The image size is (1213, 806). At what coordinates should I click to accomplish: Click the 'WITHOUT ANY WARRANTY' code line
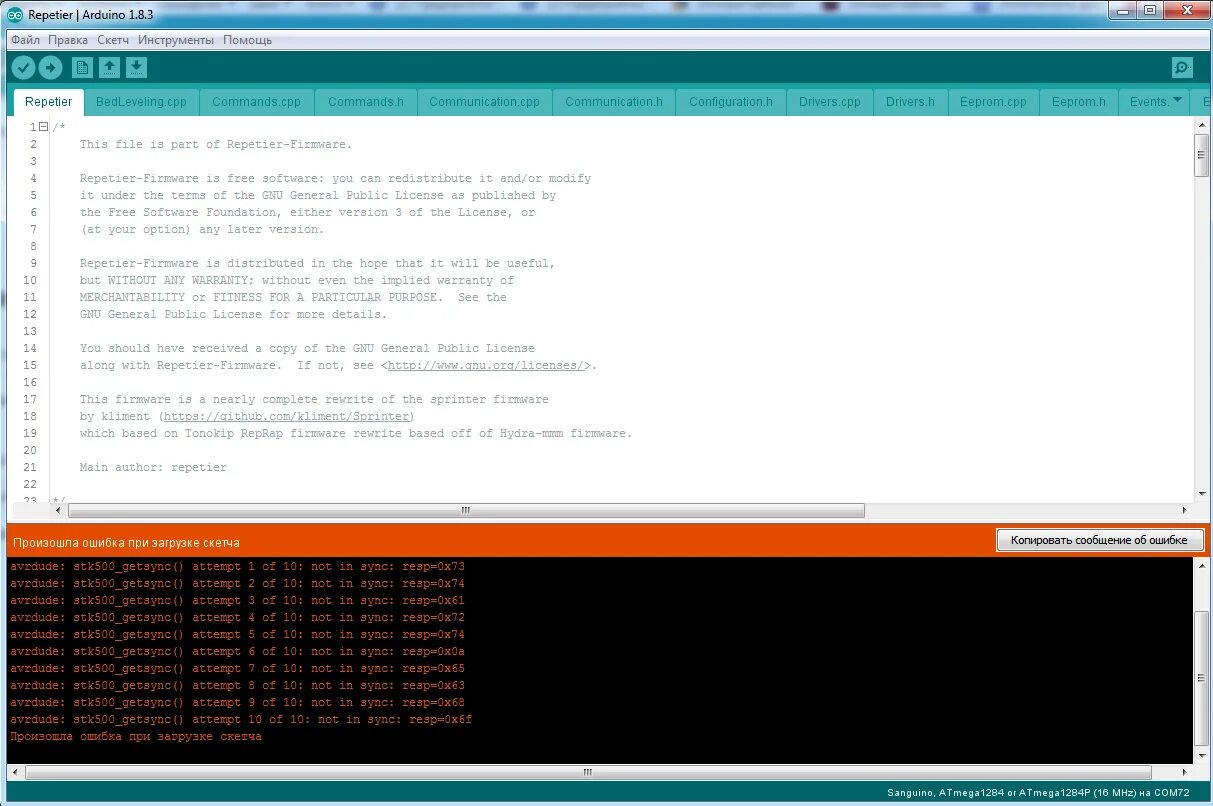(x=297, y=280)
